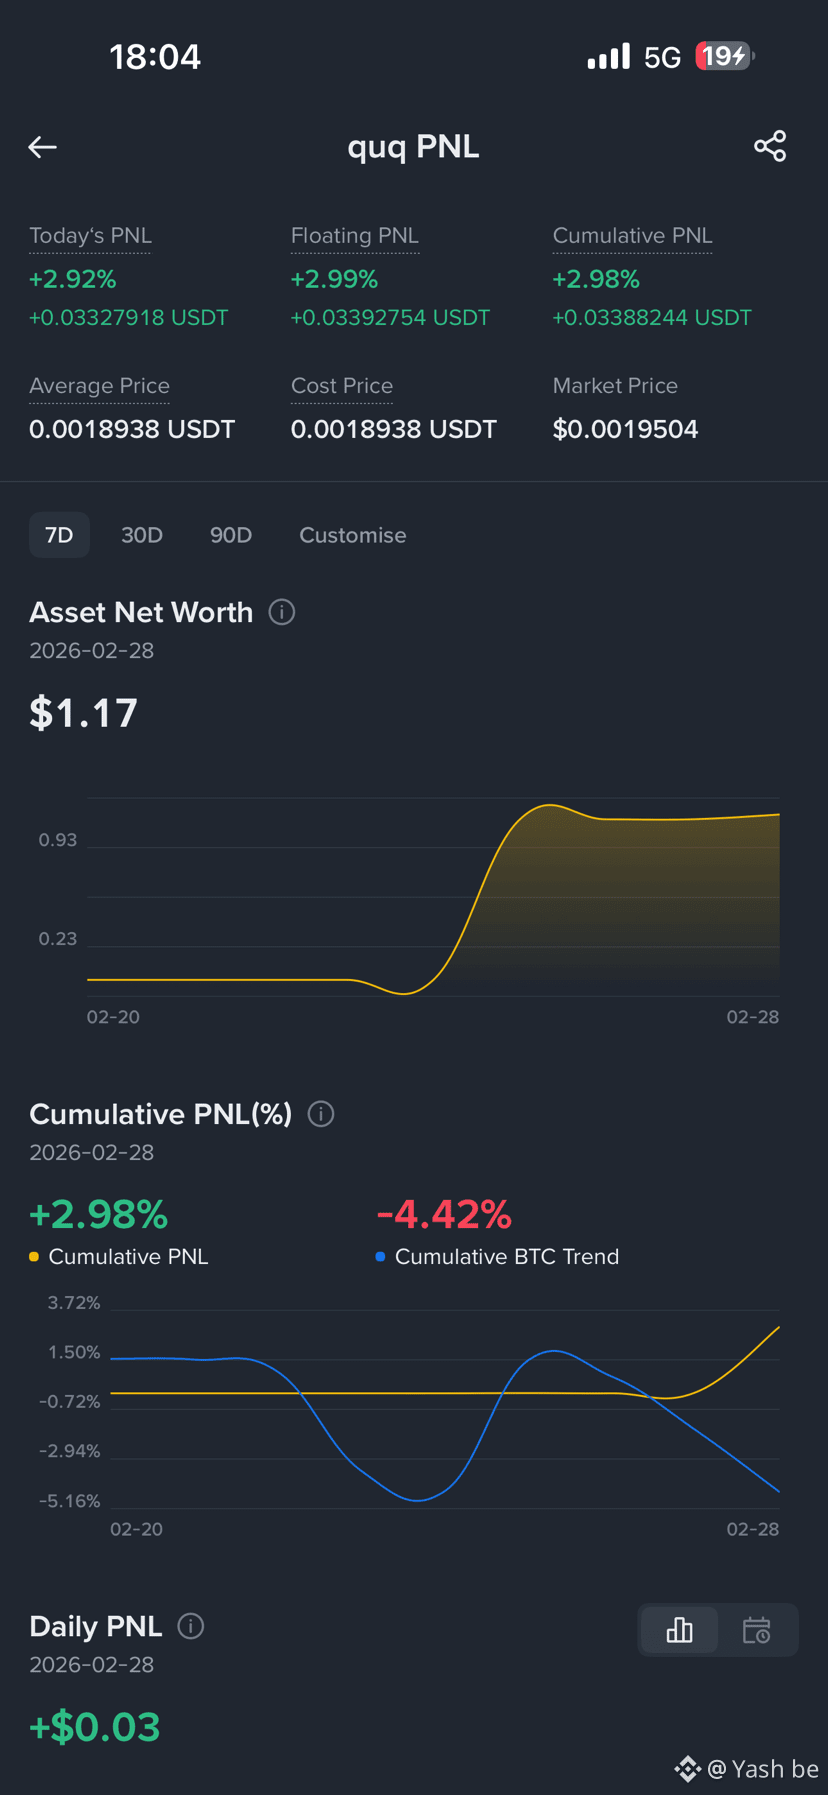Screen dimensions: 828x1795
Task: Tap the -4.42% BTC trend value
Action: click(444, 1215)
